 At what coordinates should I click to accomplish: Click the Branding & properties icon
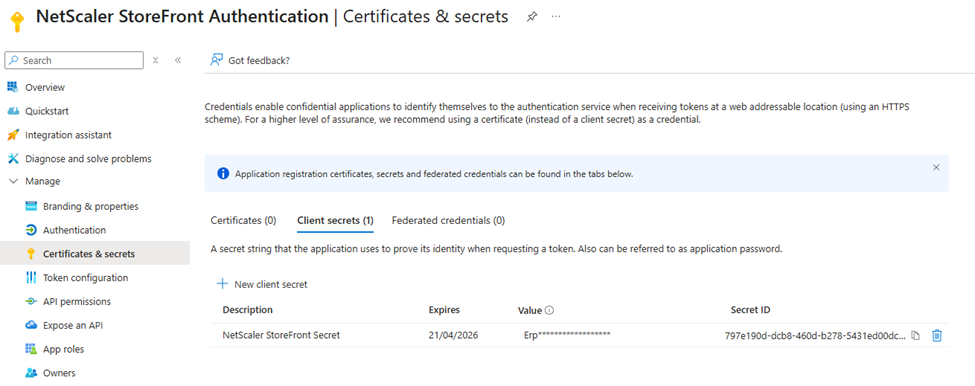click(x=31, y=206)
